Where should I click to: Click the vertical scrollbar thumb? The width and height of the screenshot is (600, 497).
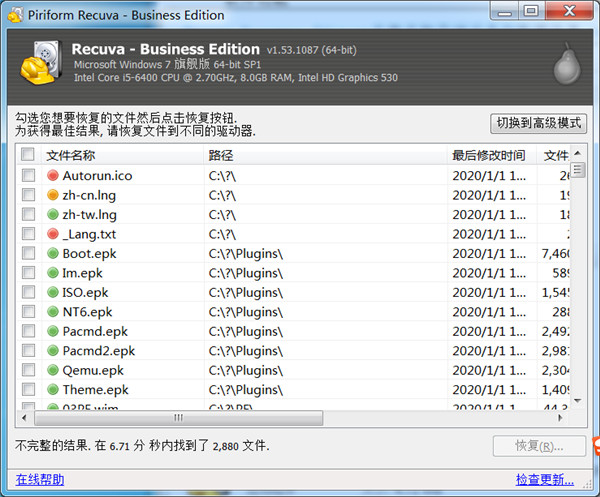(578, 170)
